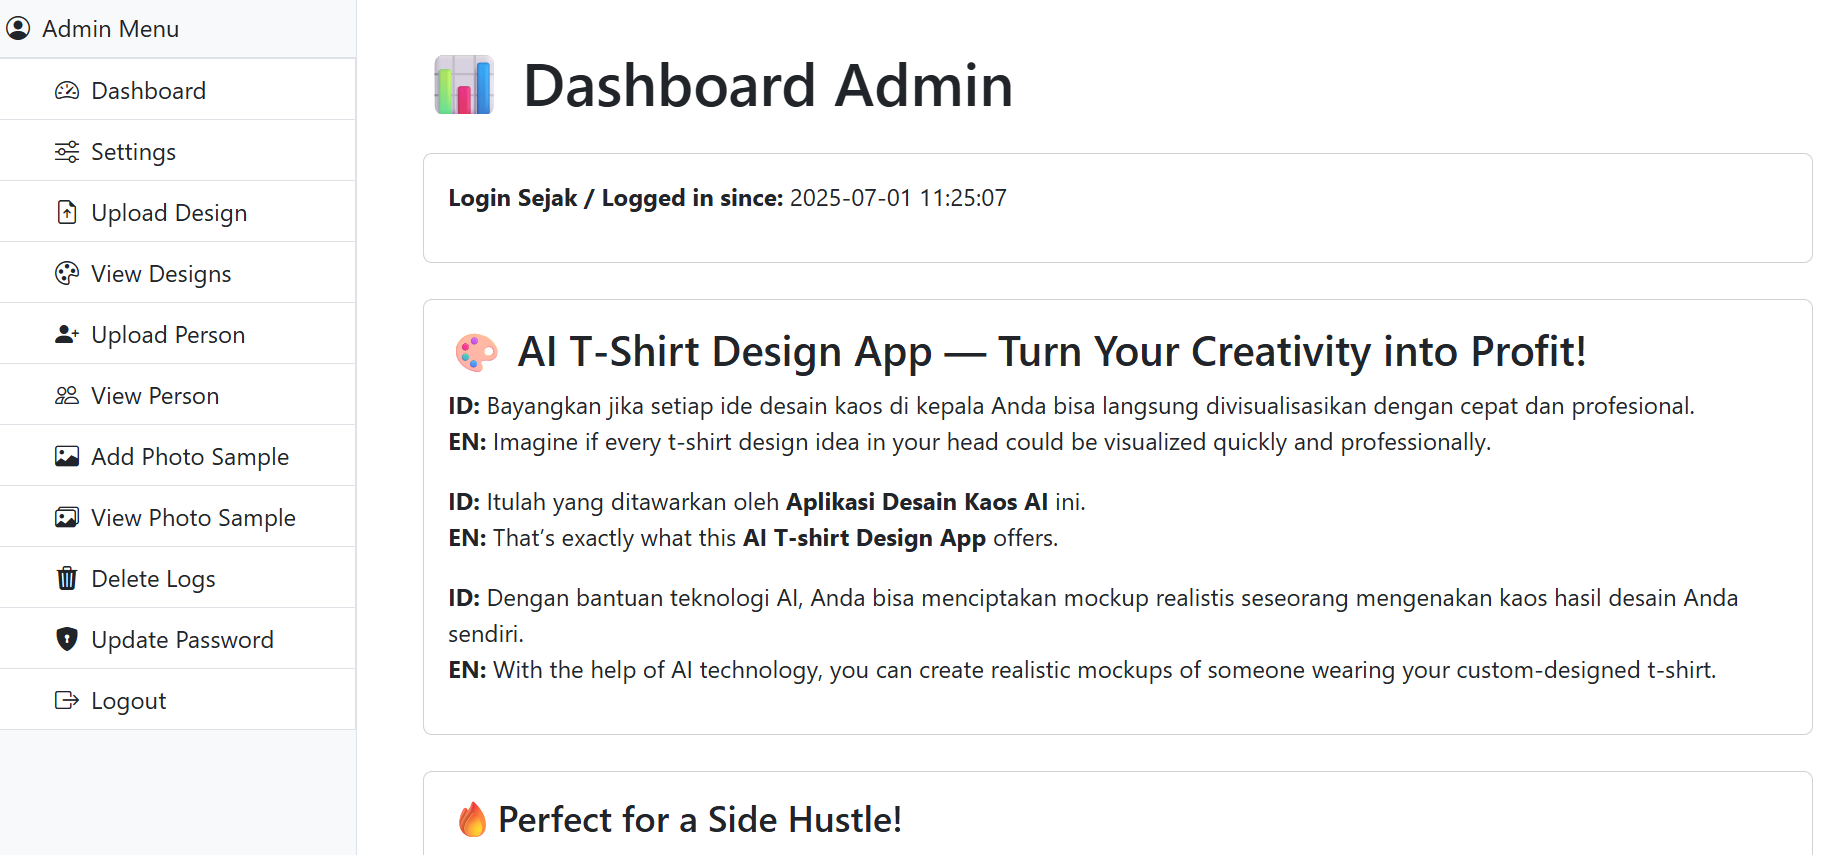
Task: Click the Admin Menu header
Action: click(x=110, y=29)
